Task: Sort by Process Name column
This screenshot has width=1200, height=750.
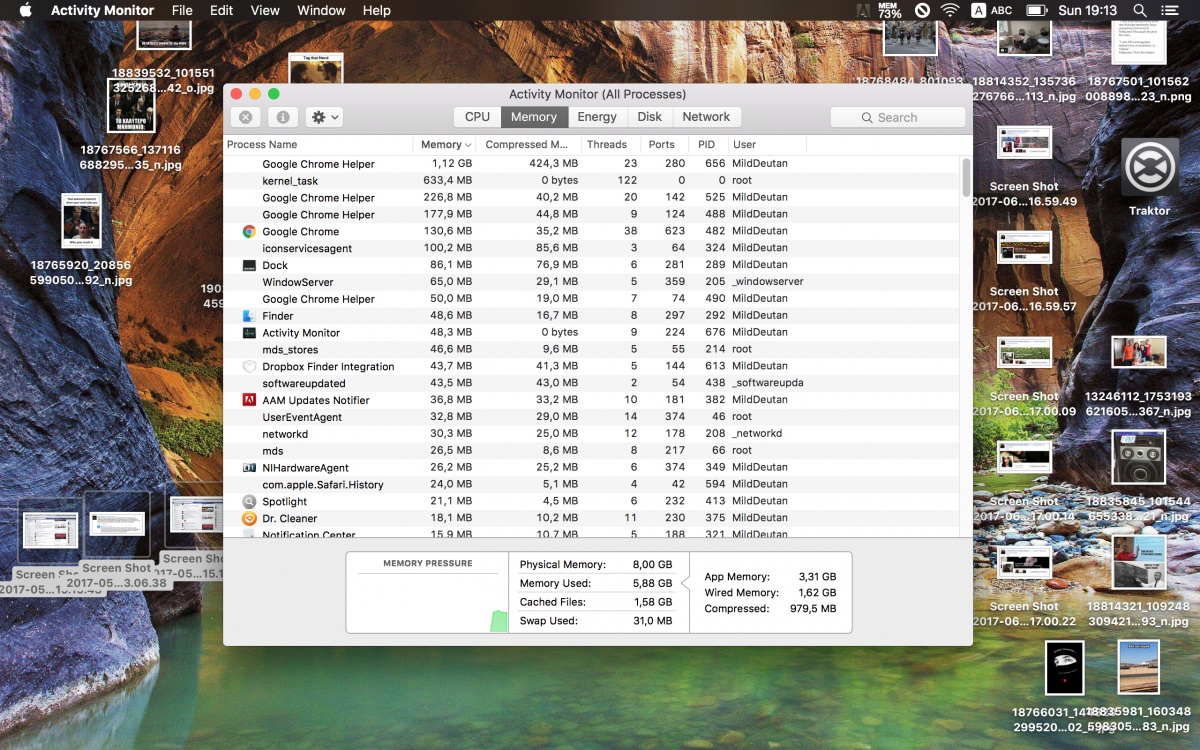Action: [318, 145]
